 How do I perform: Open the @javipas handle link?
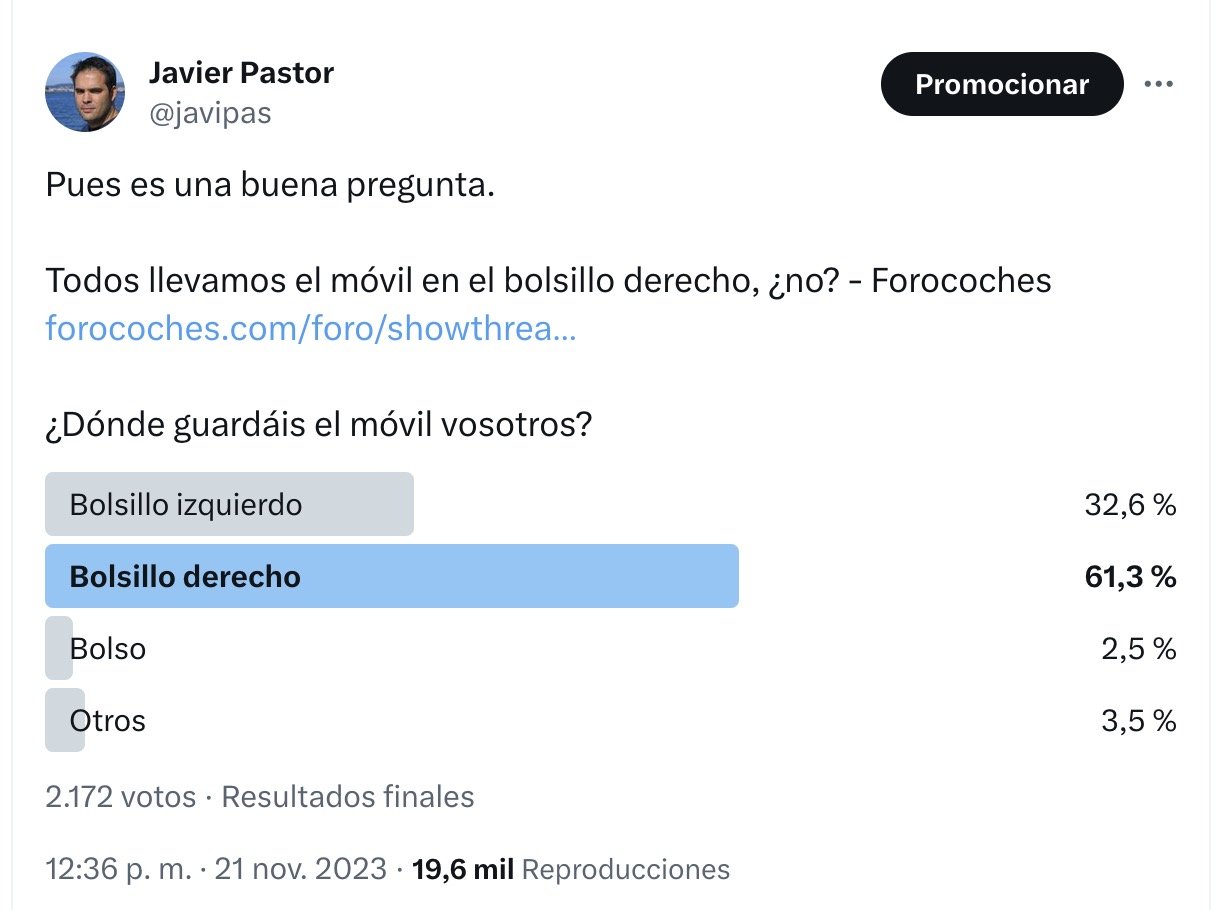210,113
